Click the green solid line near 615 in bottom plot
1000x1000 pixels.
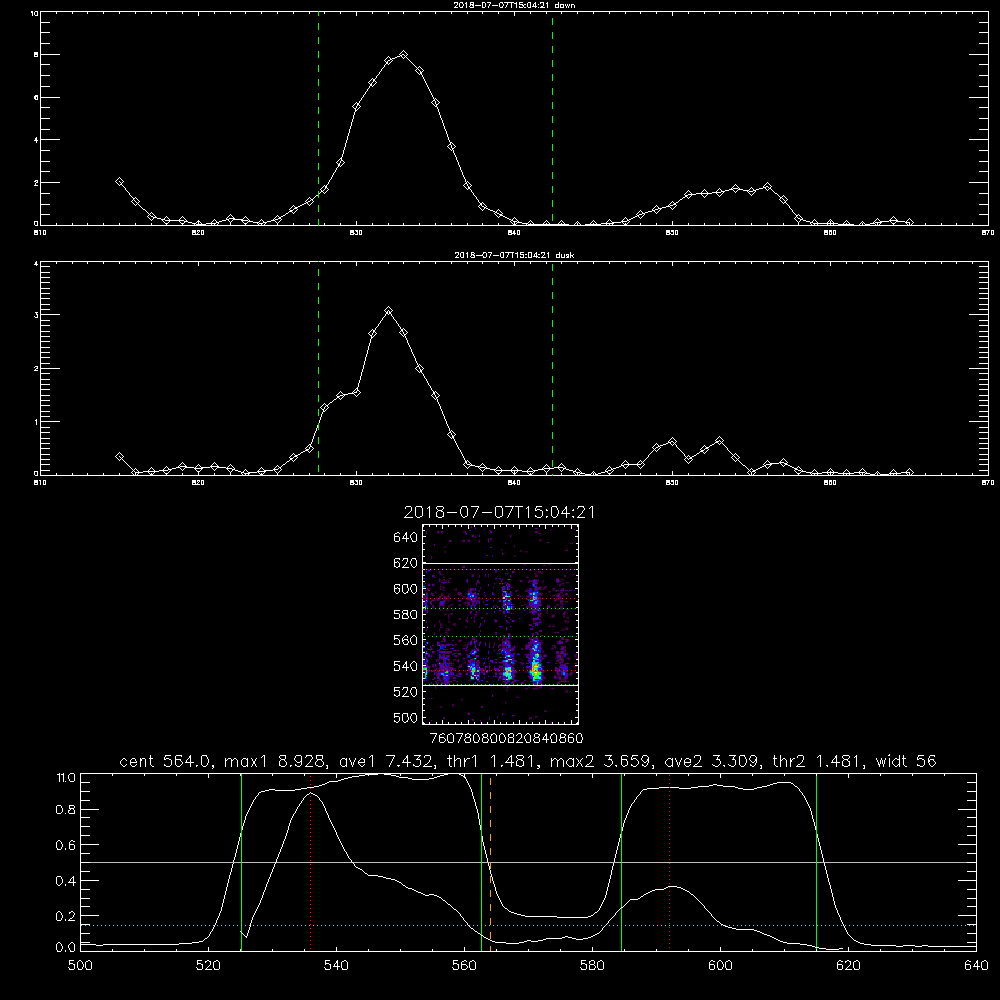816,861
